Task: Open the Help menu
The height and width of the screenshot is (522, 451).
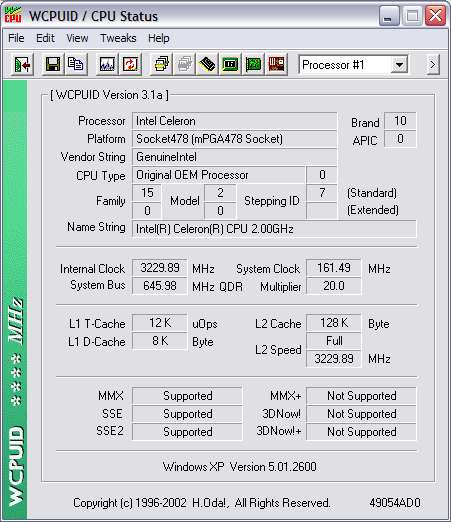Action: pos(159,38)
